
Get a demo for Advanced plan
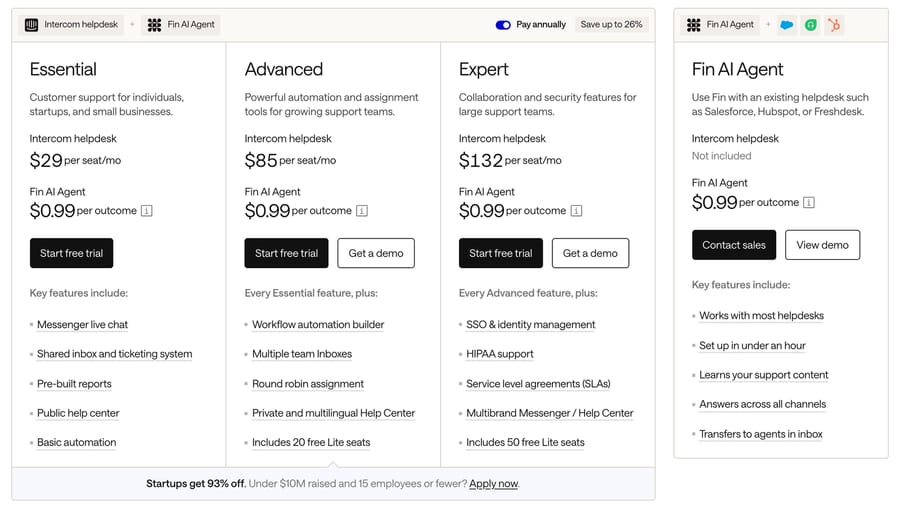tap(376, 253)
